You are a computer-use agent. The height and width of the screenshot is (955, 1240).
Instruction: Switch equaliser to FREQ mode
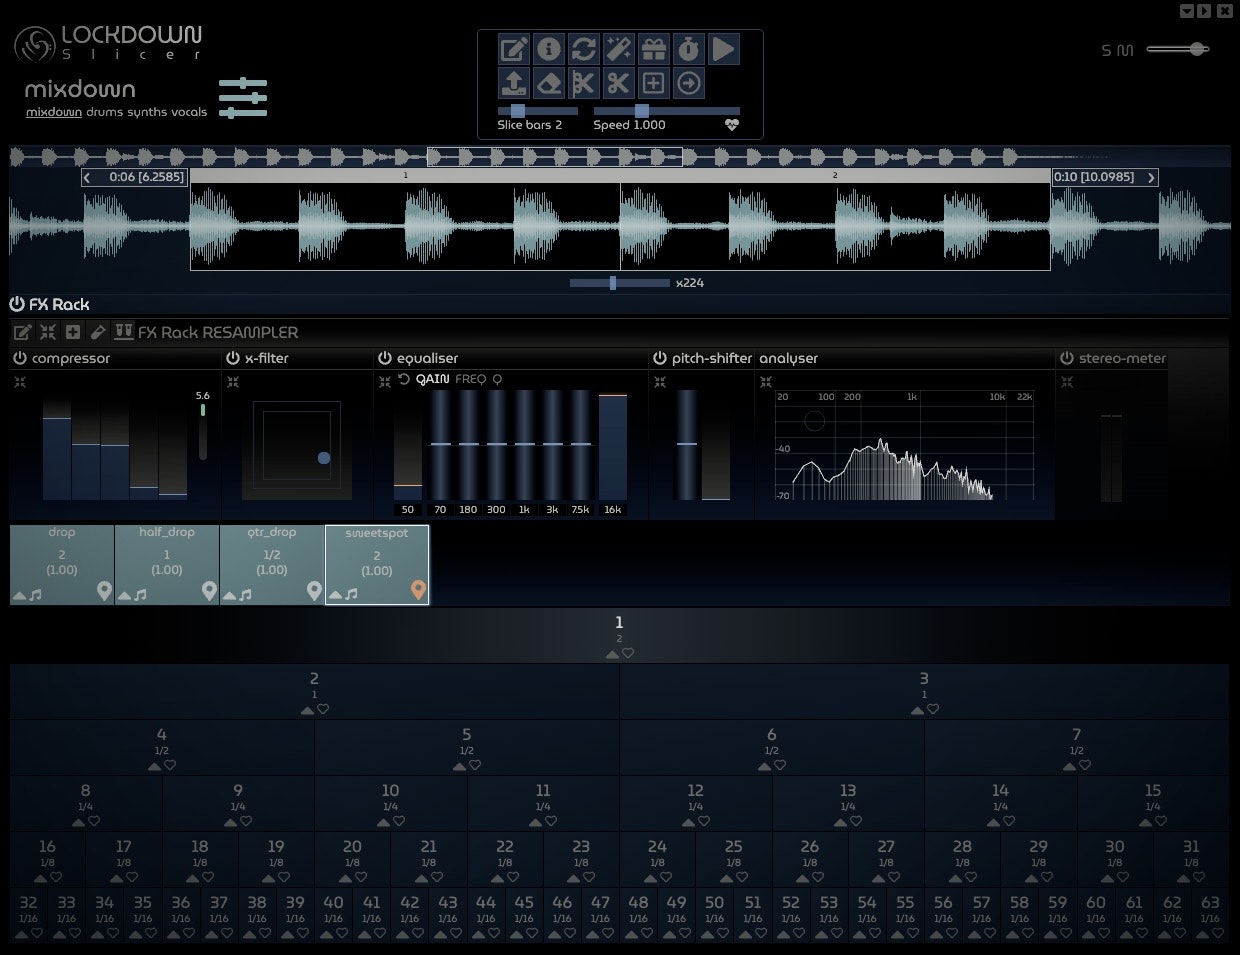pos(471,379)
